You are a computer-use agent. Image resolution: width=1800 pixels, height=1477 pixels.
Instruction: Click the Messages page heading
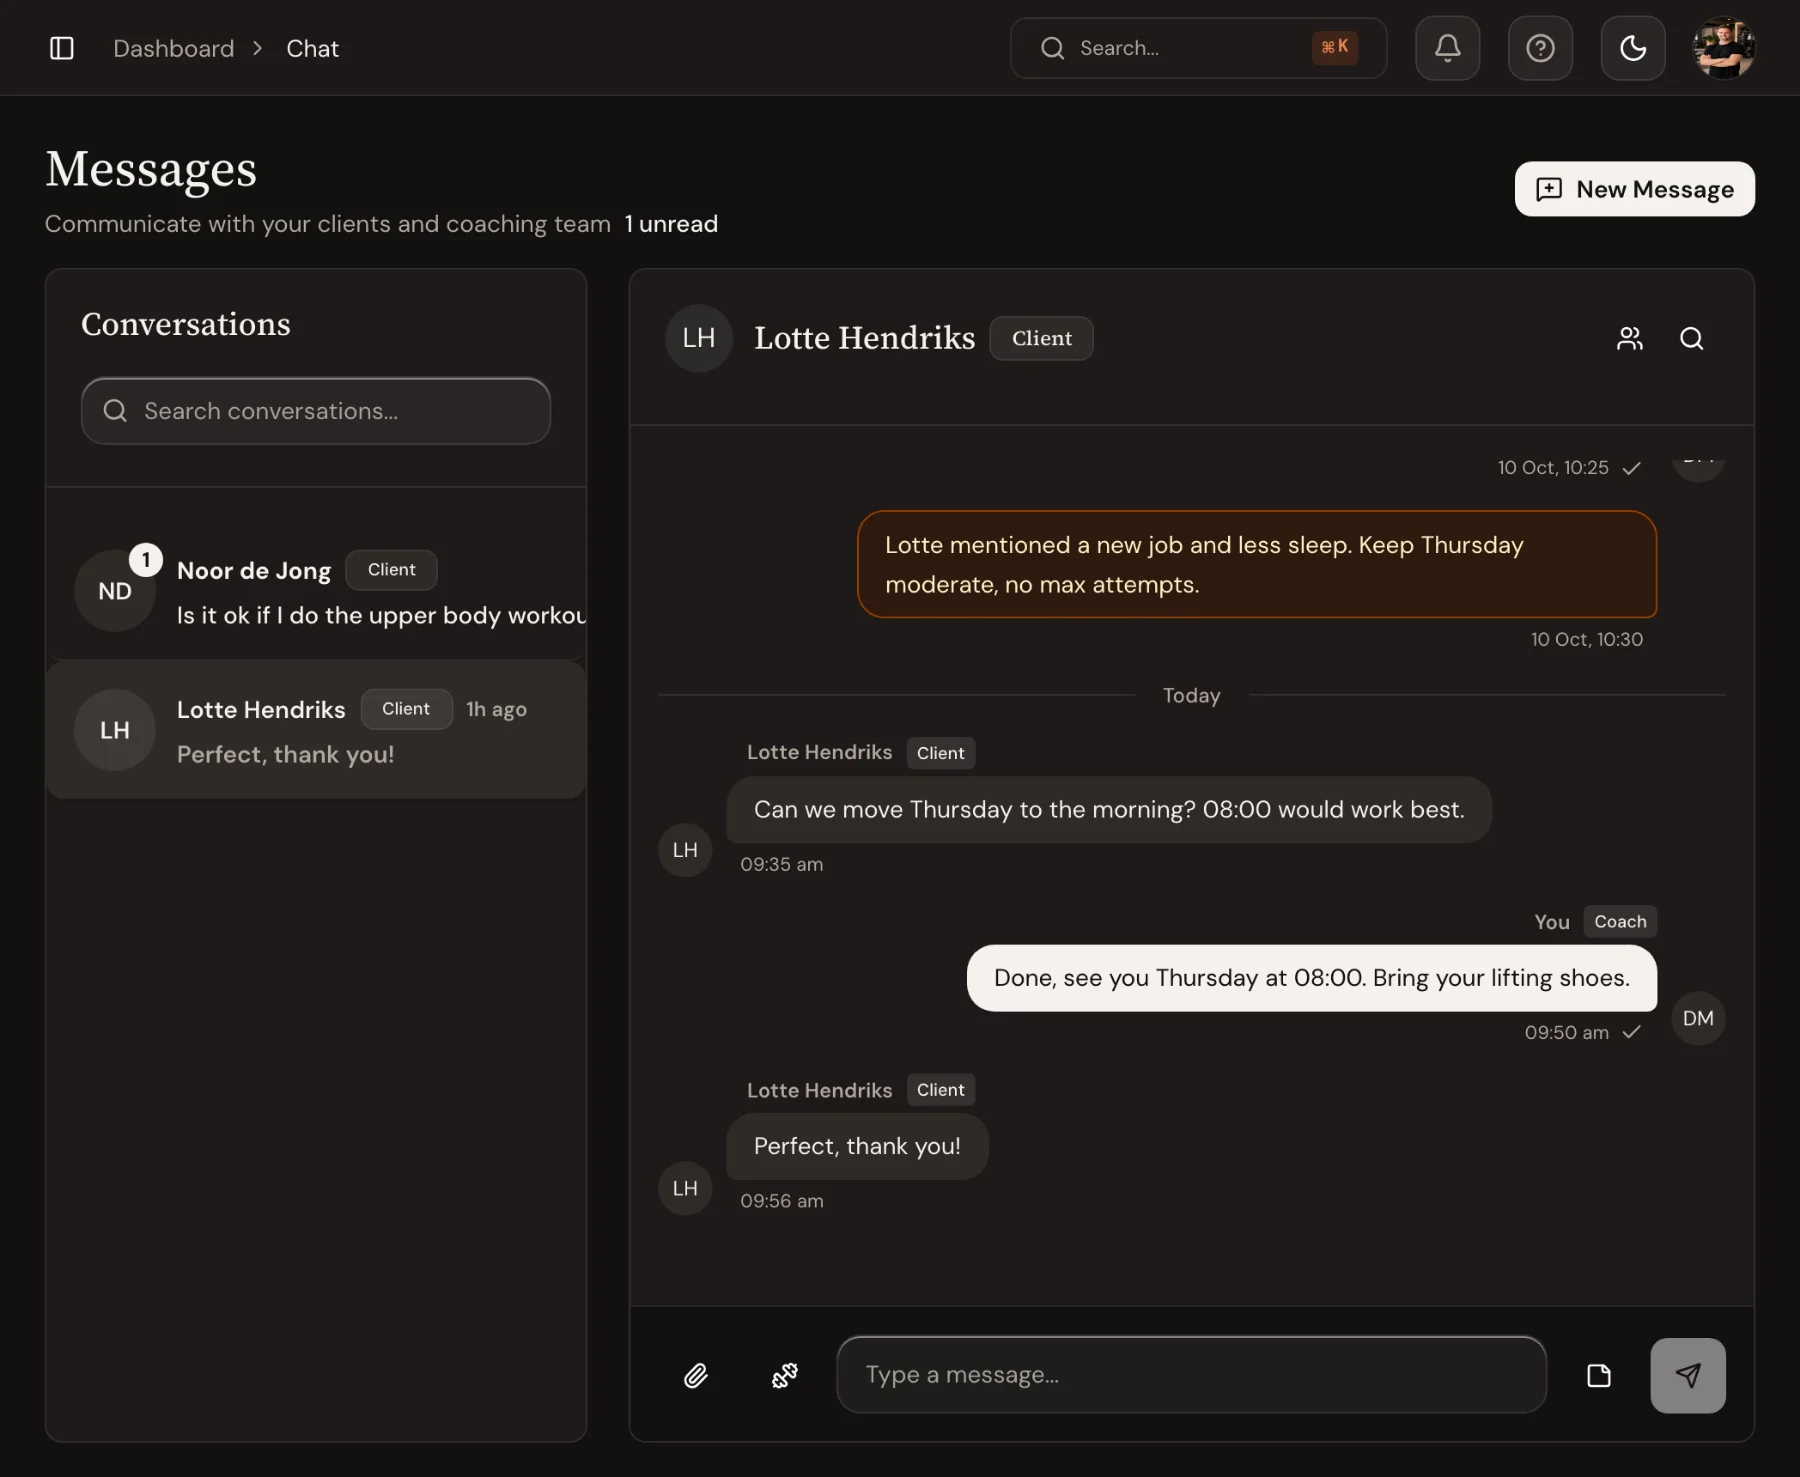151,168
